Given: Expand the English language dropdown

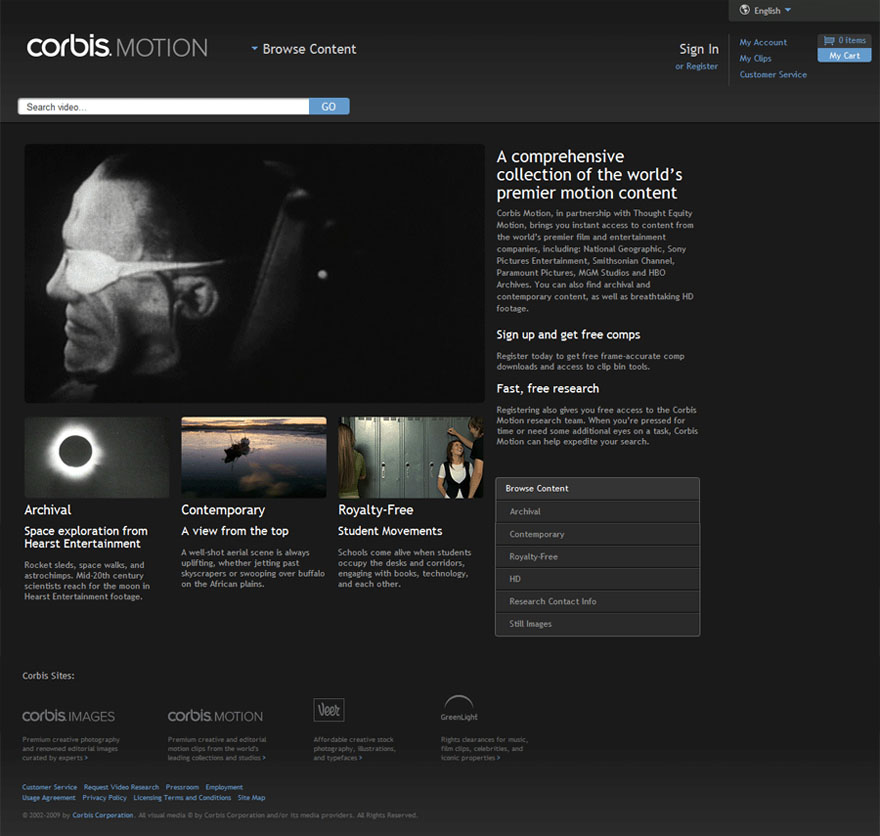Looking at the screenshot, I should pyautogui.click(x=773, y=11).
